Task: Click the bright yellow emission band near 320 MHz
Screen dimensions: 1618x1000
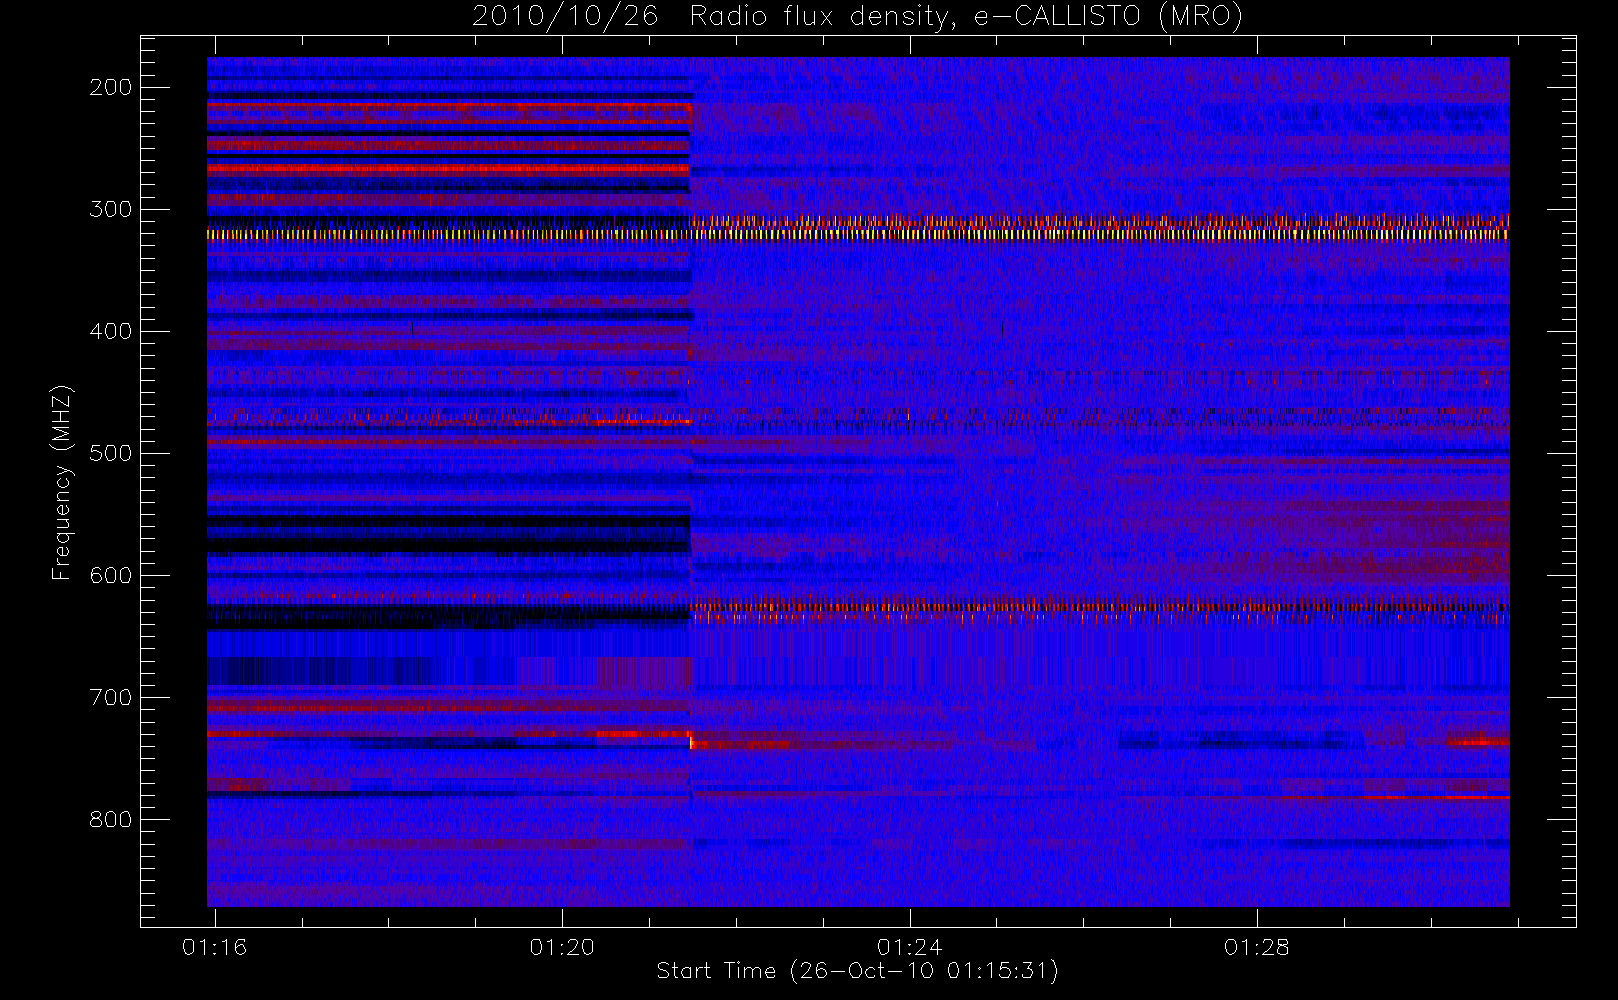Action: click(x=858, y=235)
